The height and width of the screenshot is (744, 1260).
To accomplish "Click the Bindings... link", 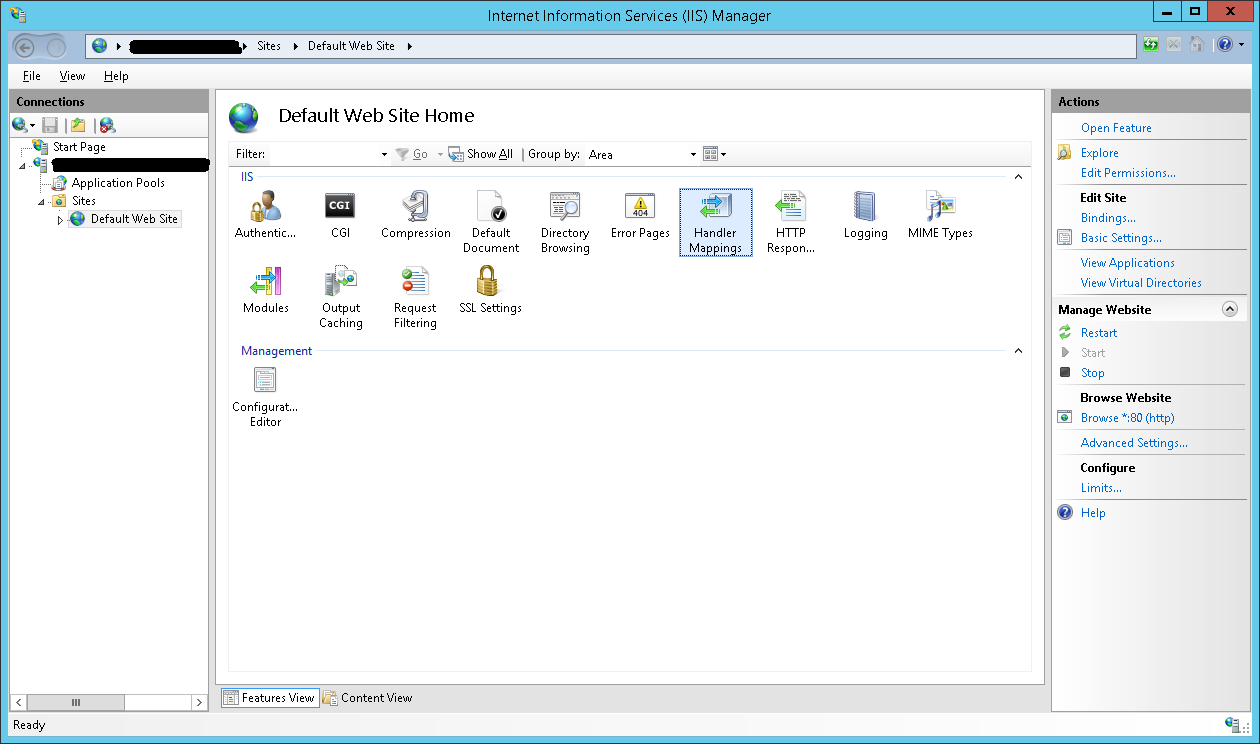I will [x=1108, y=218].
